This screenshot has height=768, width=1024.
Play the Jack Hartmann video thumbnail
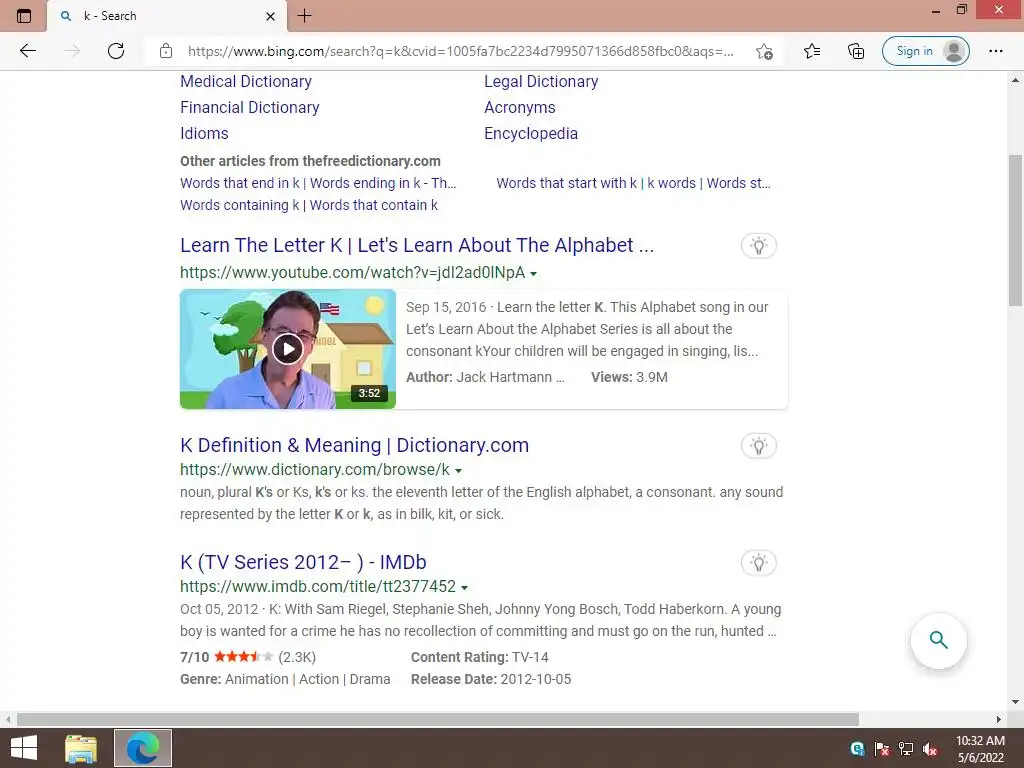[288, 349]
